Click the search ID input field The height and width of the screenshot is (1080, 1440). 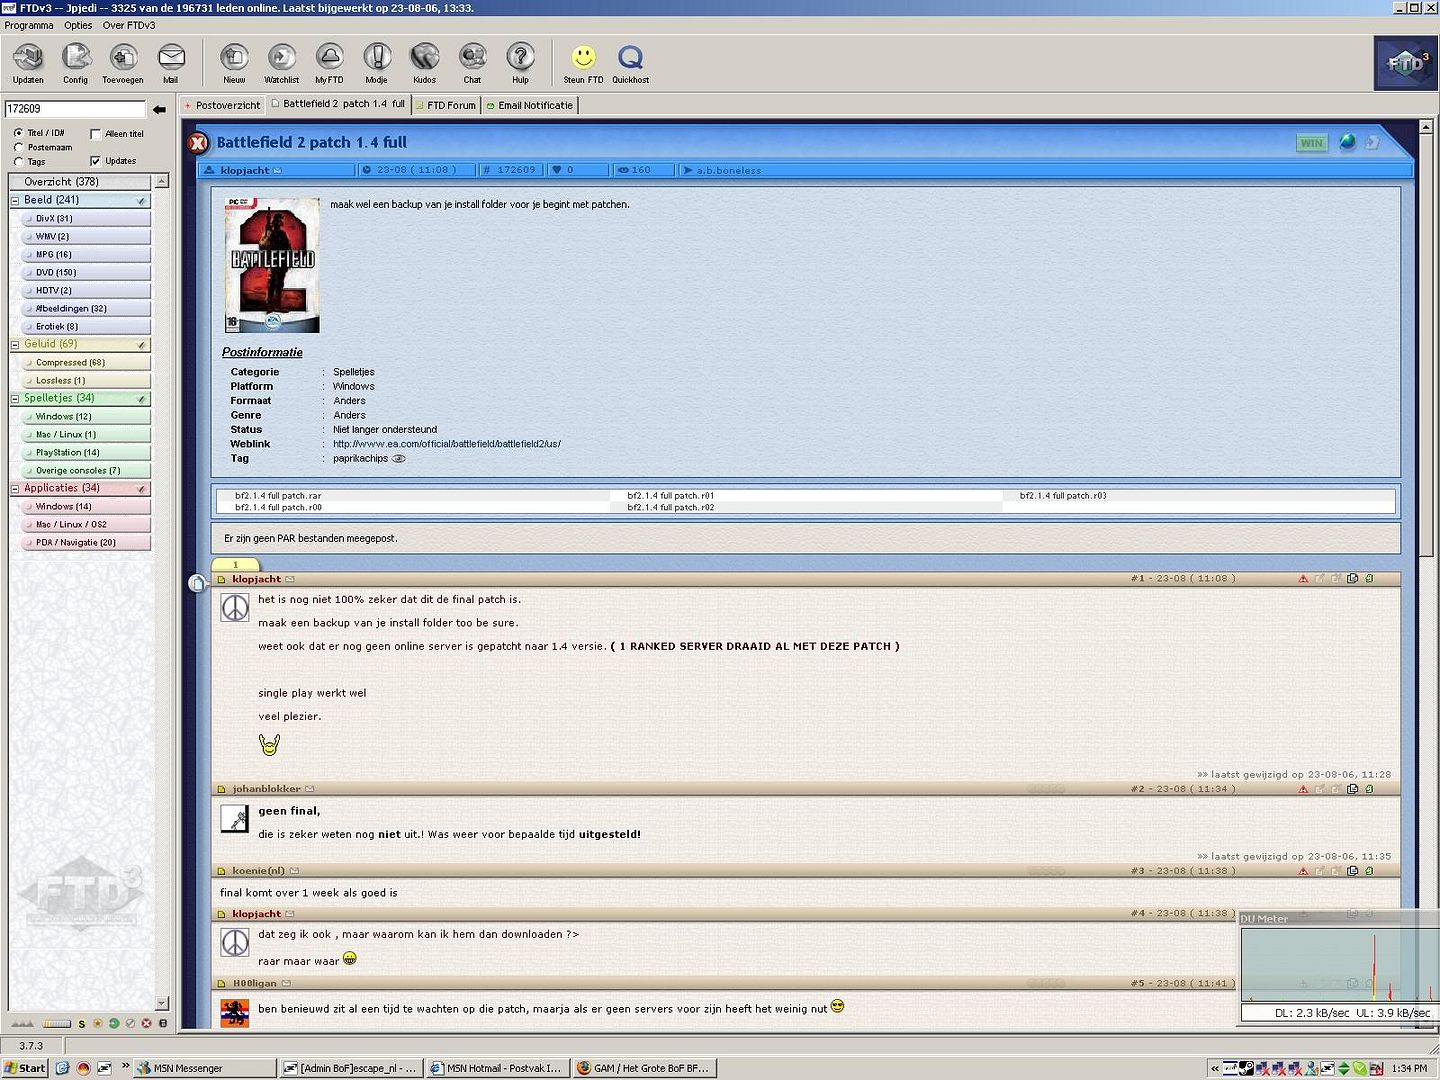75,109
